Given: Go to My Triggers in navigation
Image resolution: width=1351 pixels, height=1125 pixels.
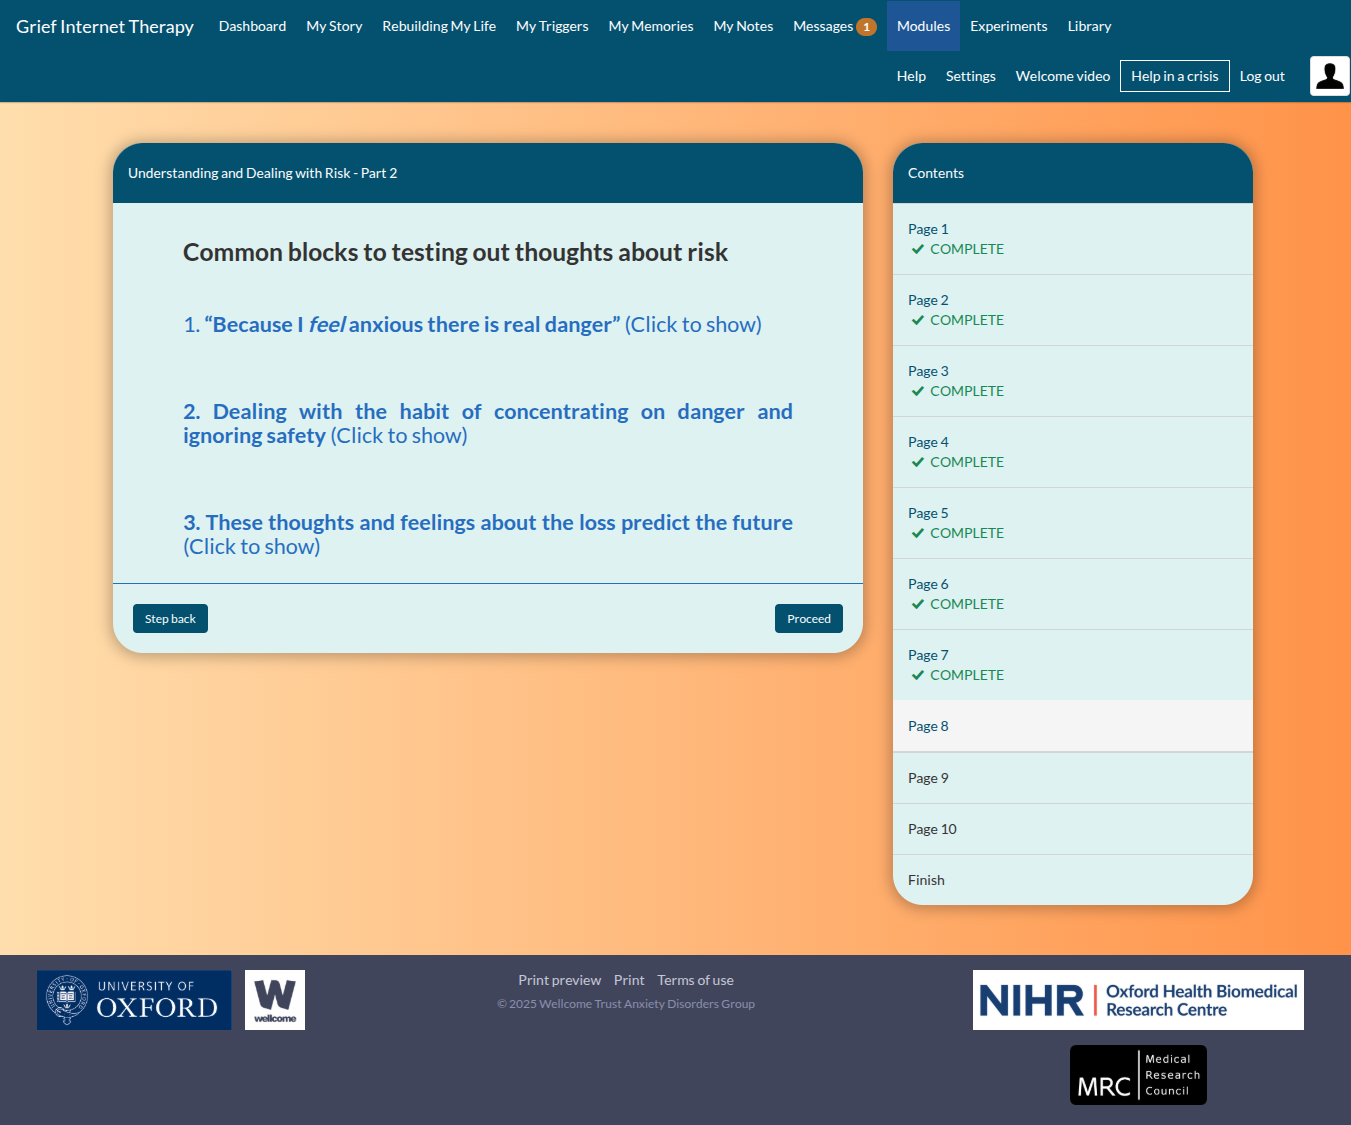Looking at the screenshot, I should pos(552,26).
